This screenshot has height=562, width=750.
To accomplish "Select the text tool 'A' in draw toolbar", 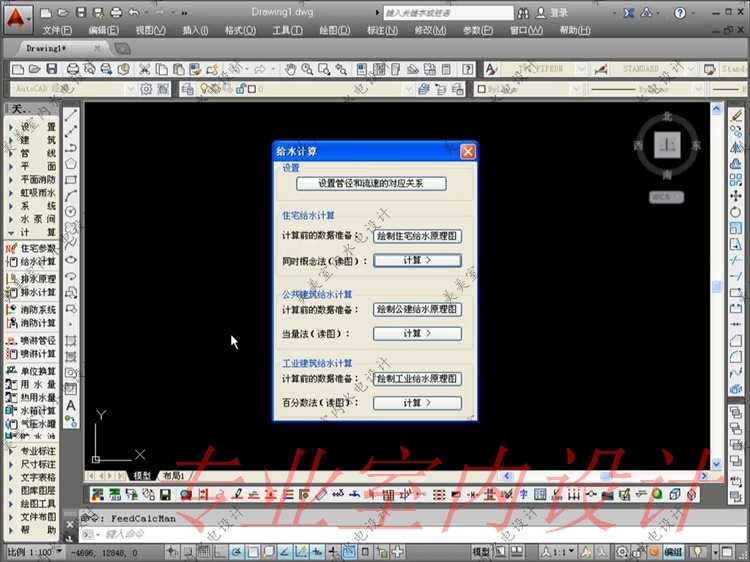I will click(x=71, y=406).
